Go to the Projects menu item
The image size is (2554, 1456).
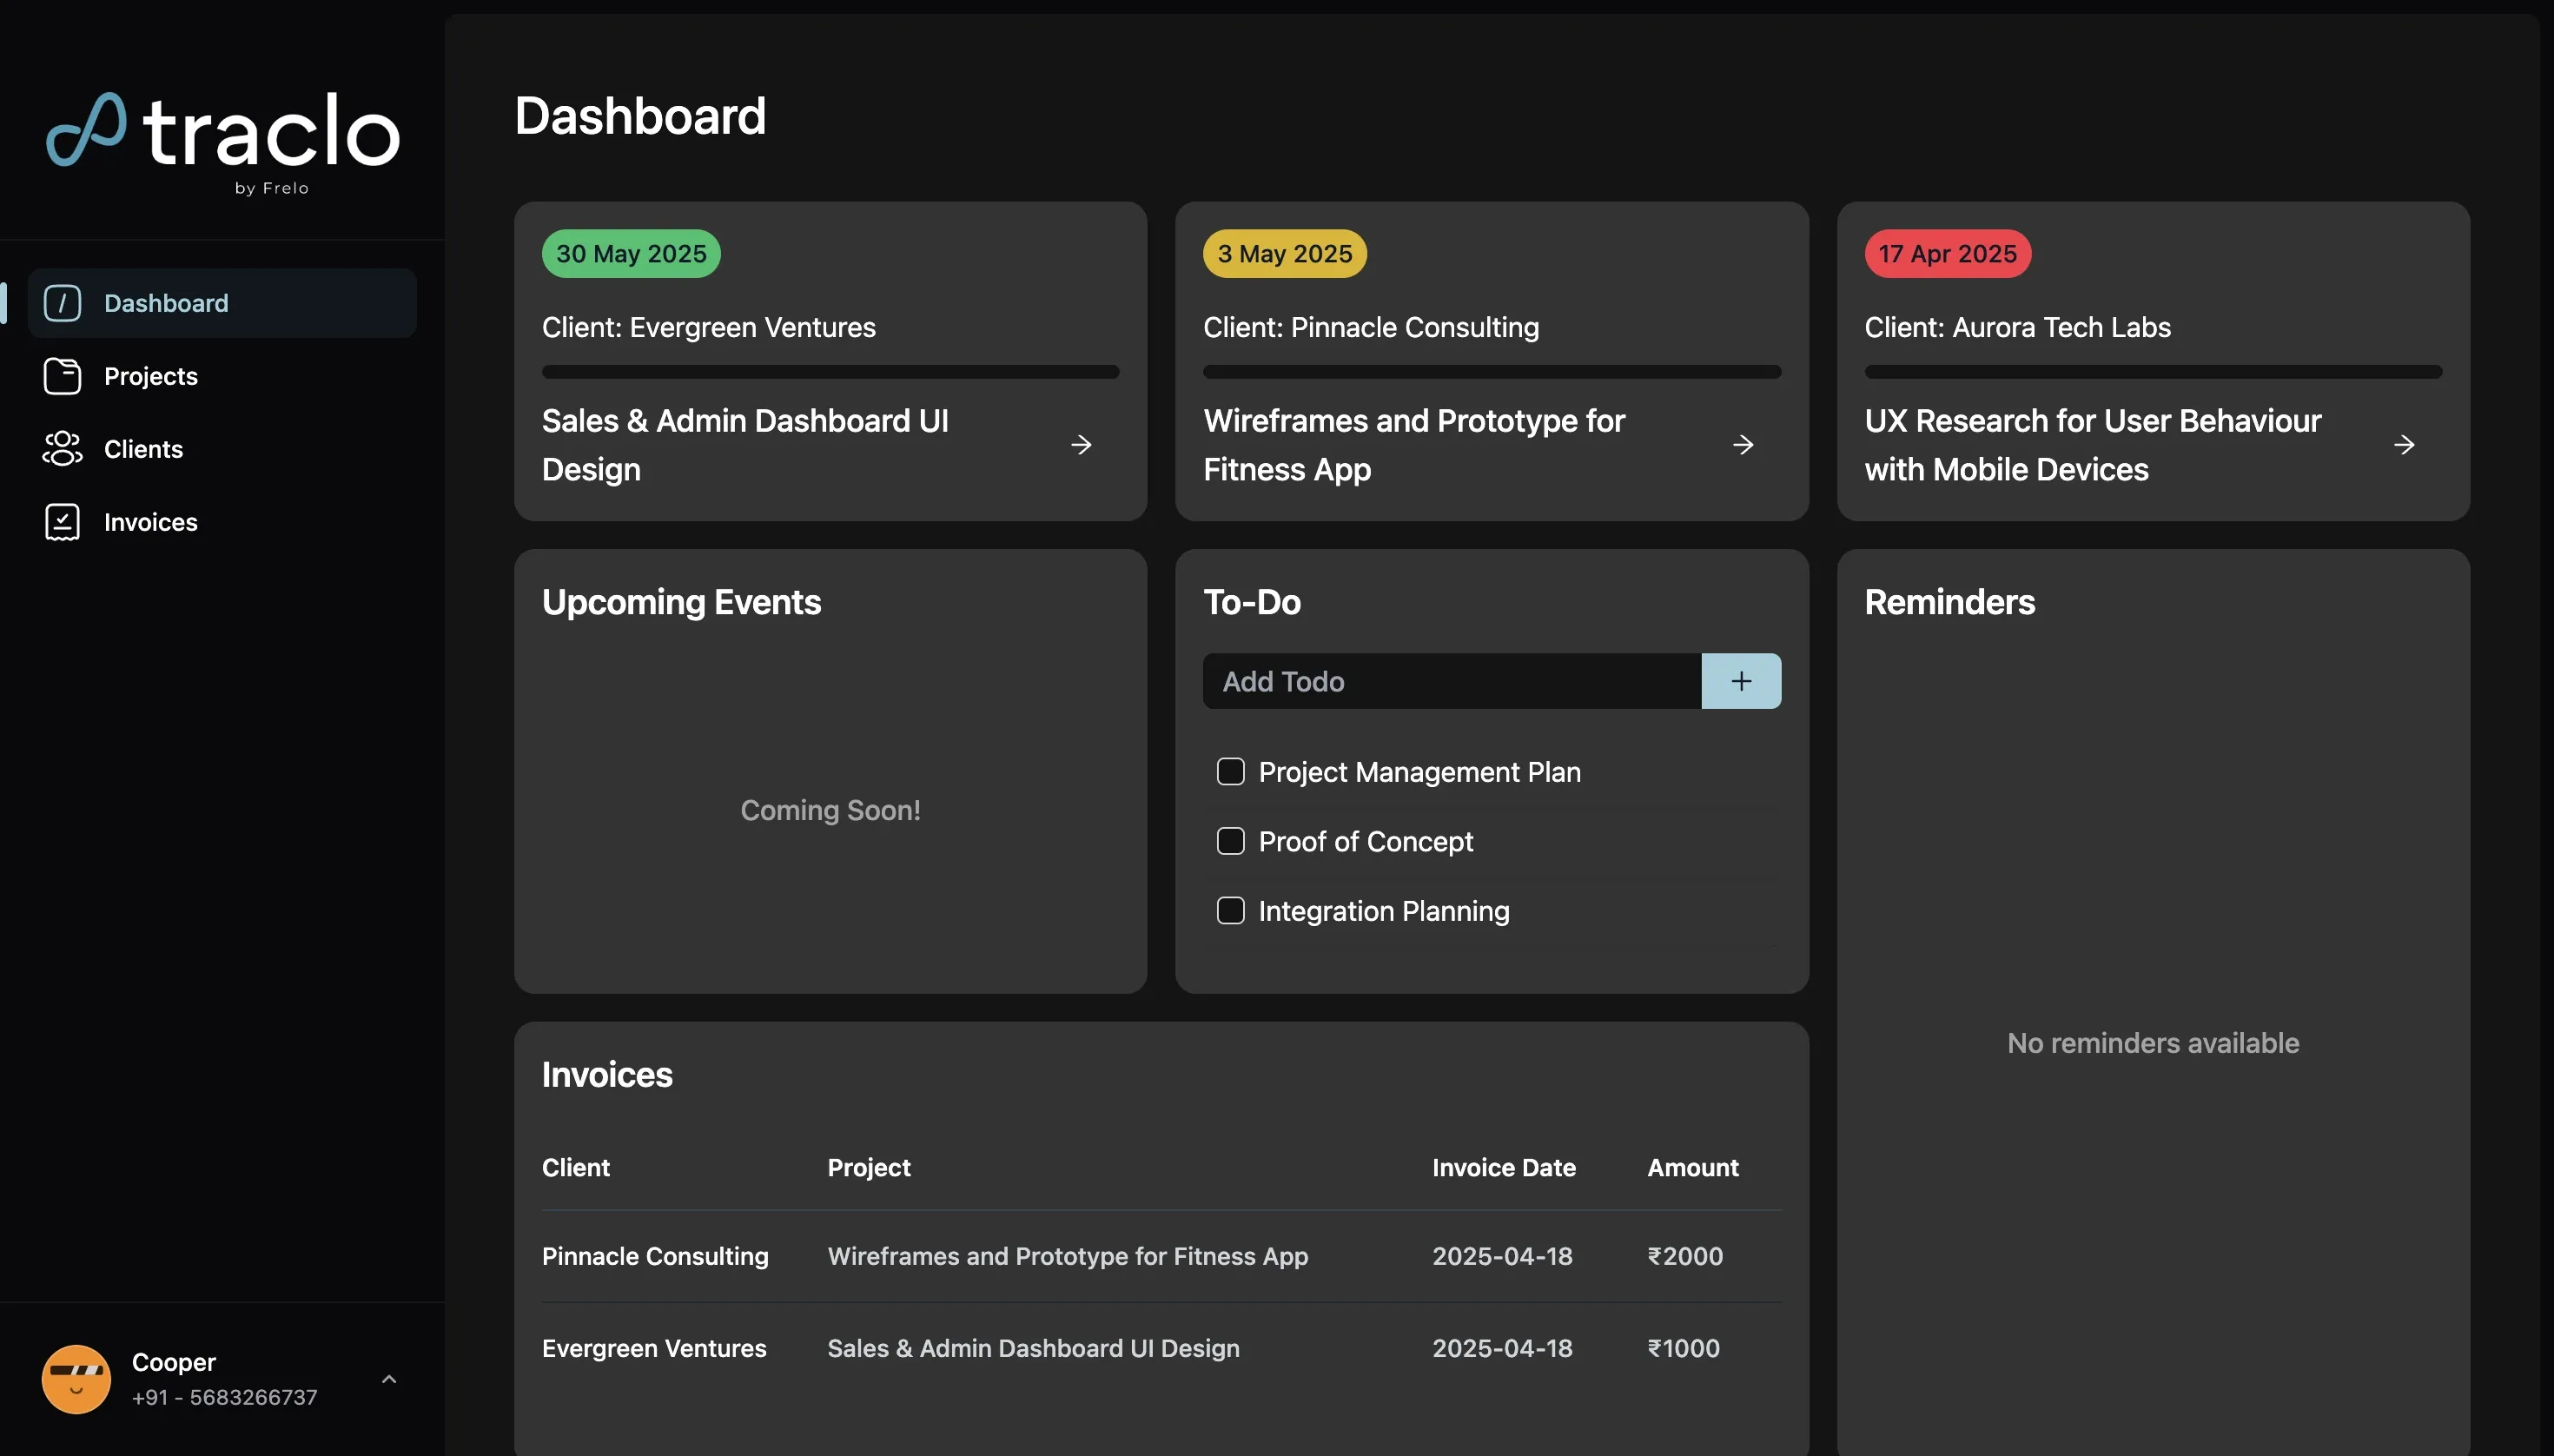[151, 376]
